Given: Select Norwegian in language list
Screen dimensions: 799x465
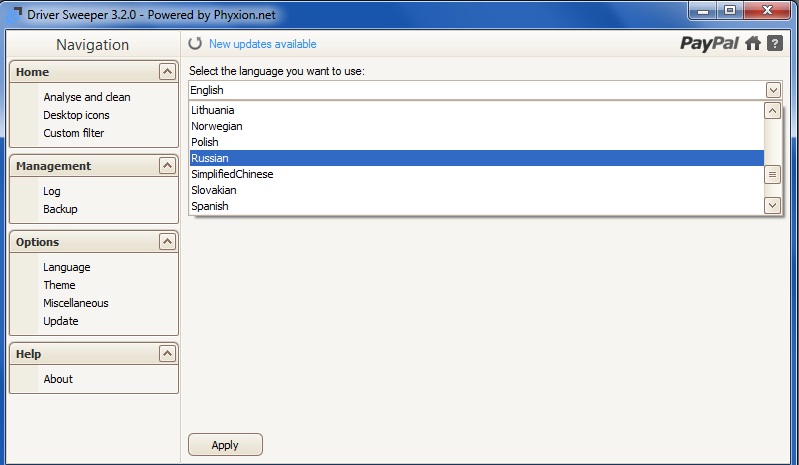Looking at the screenshot, I should coord(476,126).
